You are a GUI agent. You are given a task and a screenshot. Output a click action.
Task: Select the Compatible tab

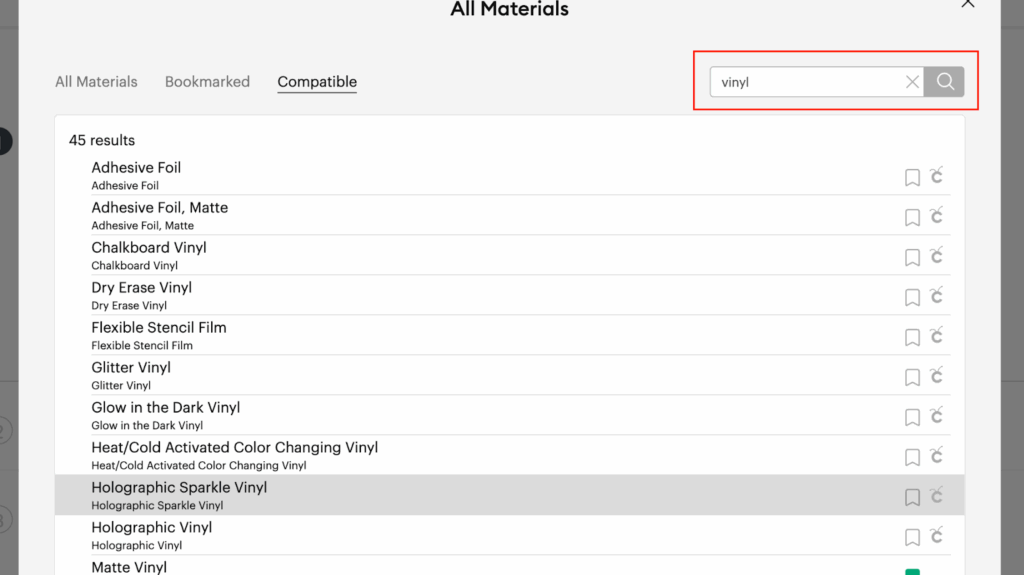coord(317,82)
